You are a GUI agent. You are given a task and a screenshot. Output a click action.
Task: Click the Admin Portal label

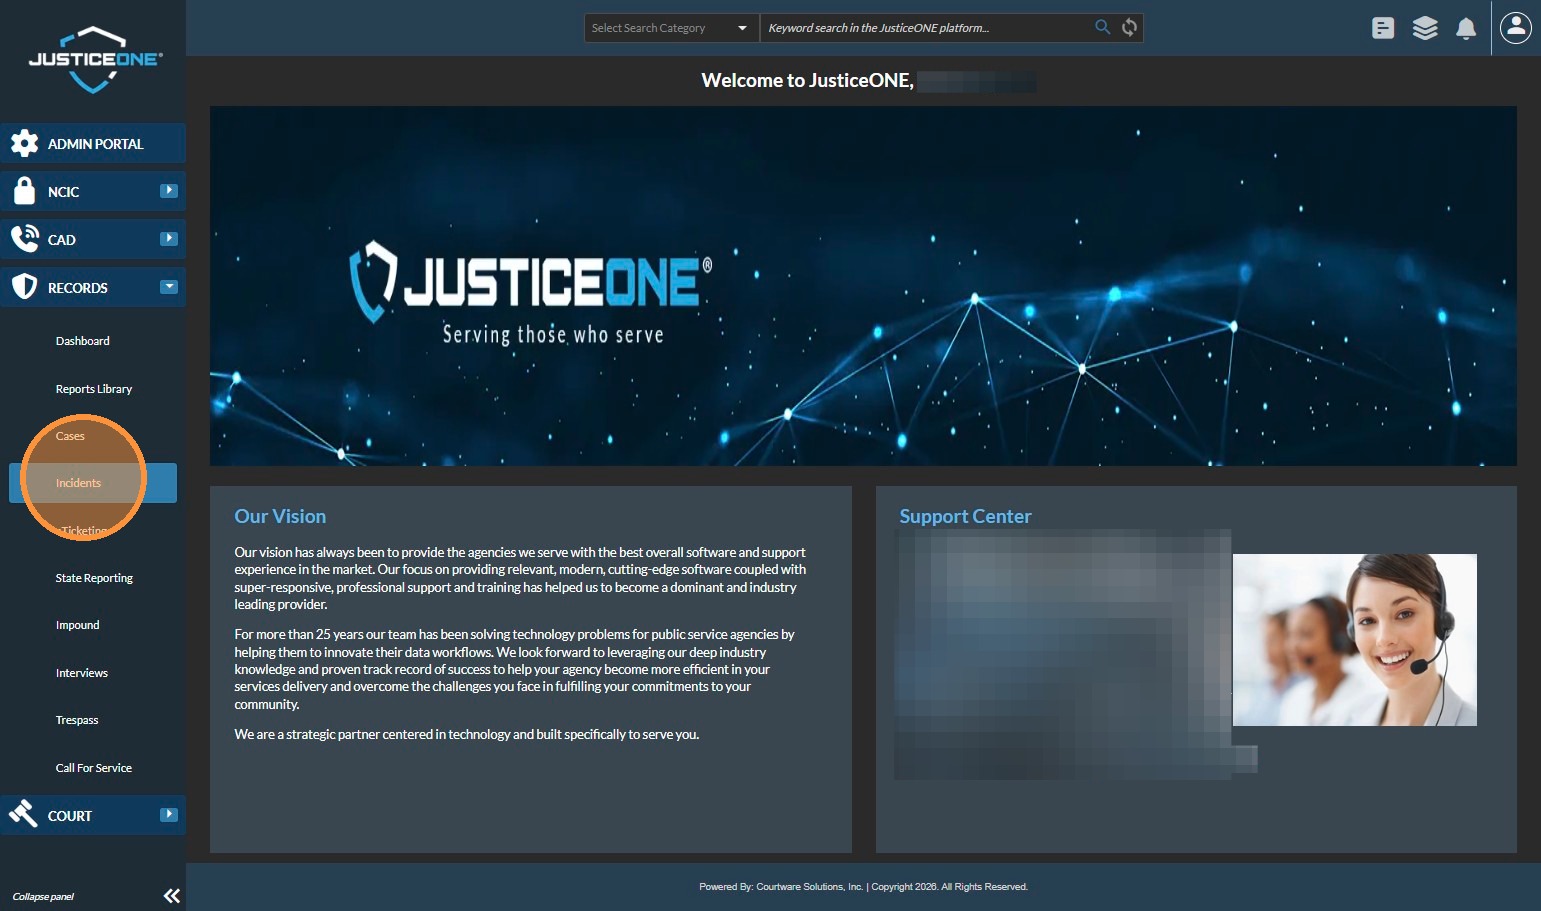(96, 144)
